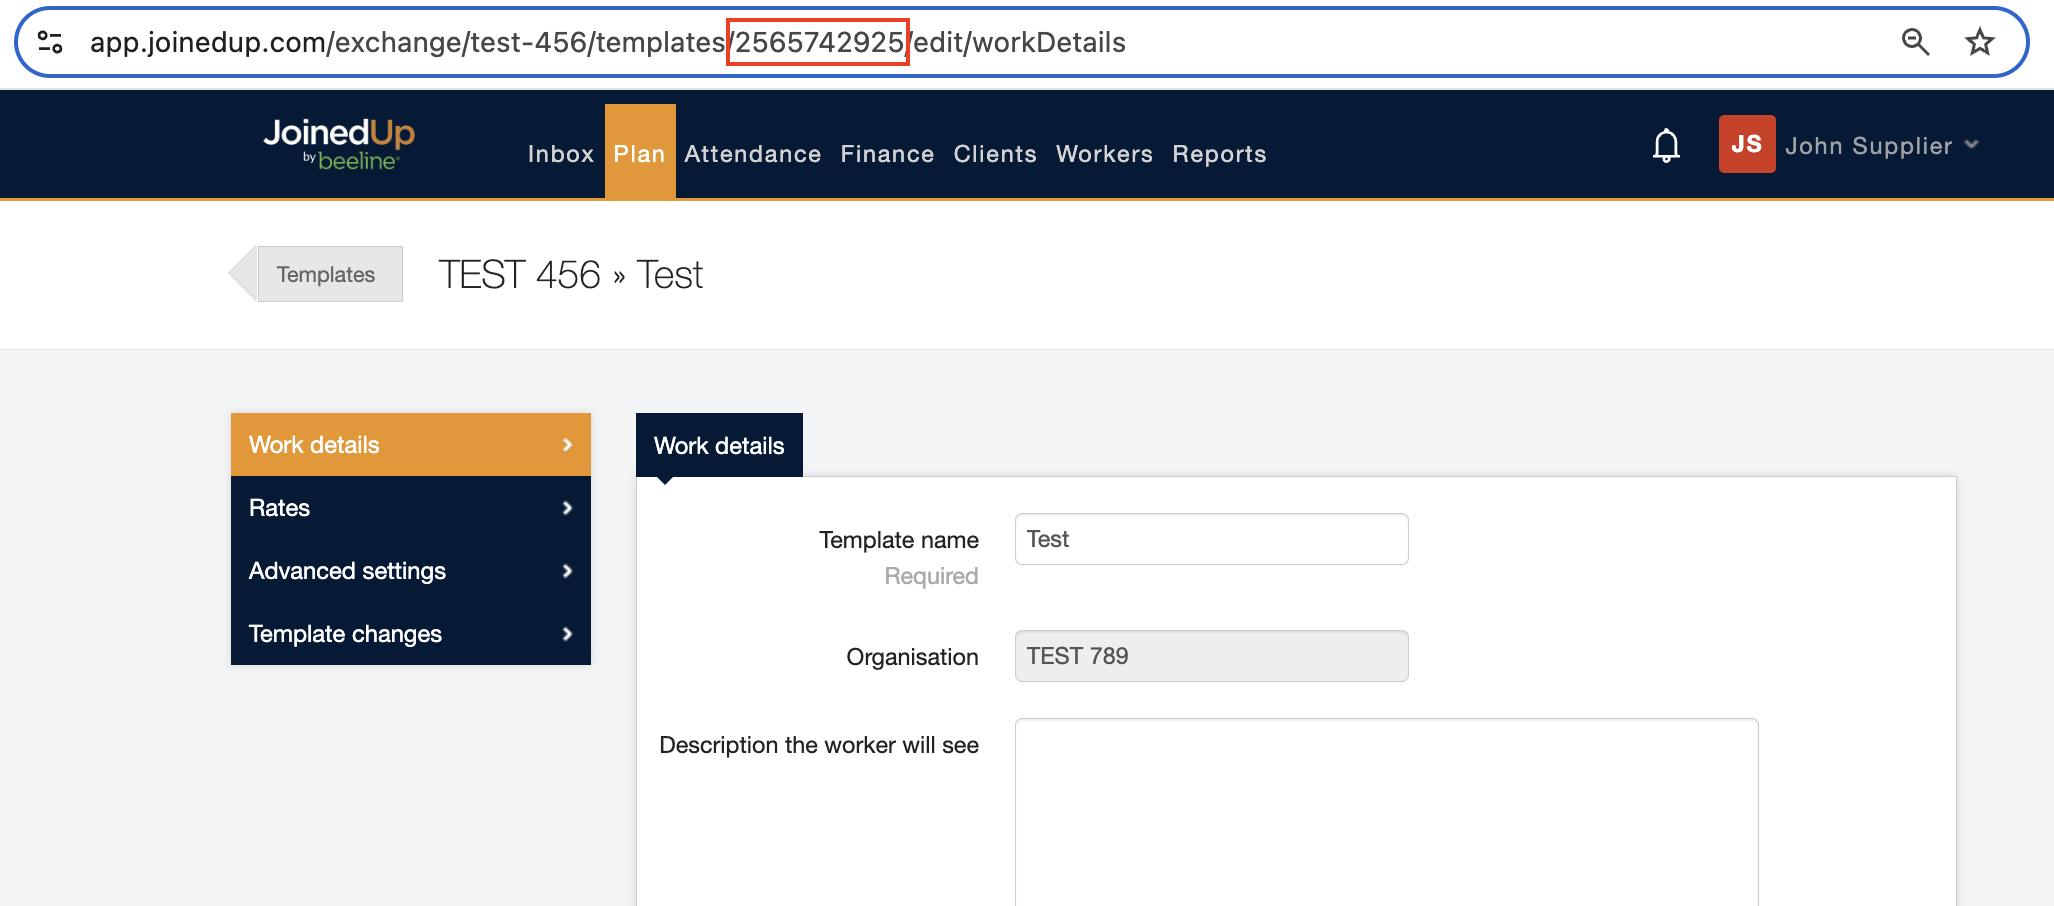Click the browser bookmark star icon
The image size is (2054, 906).
(1979, 42)
